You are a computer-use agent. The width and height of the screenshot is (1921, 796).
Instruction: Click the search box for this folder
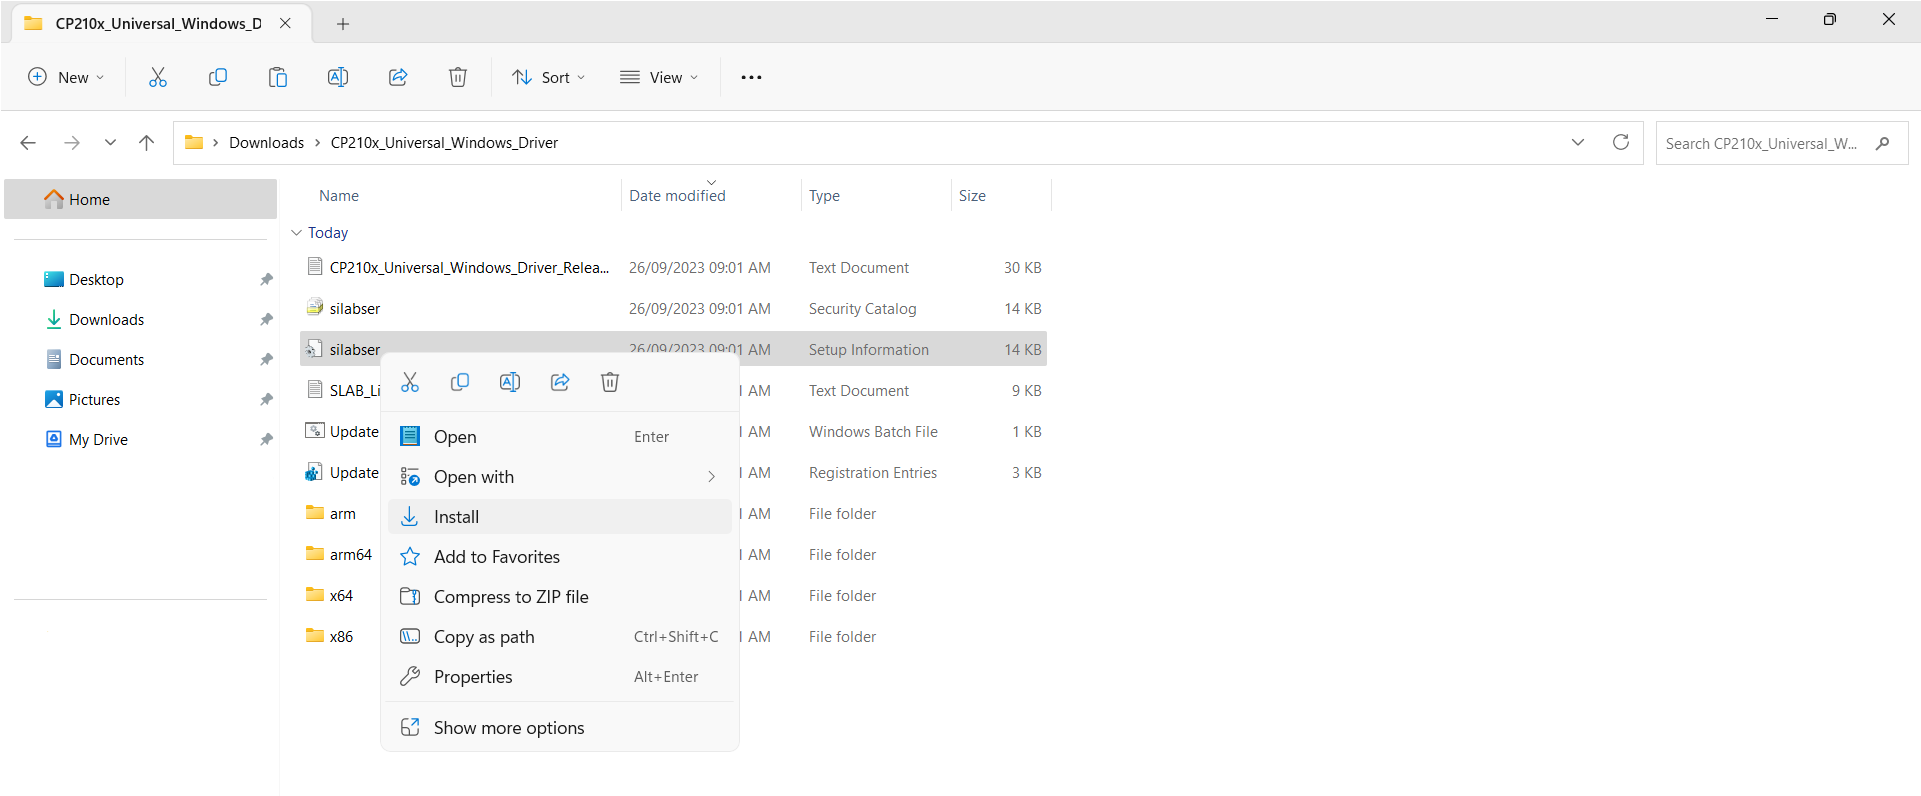(1760, 143)
